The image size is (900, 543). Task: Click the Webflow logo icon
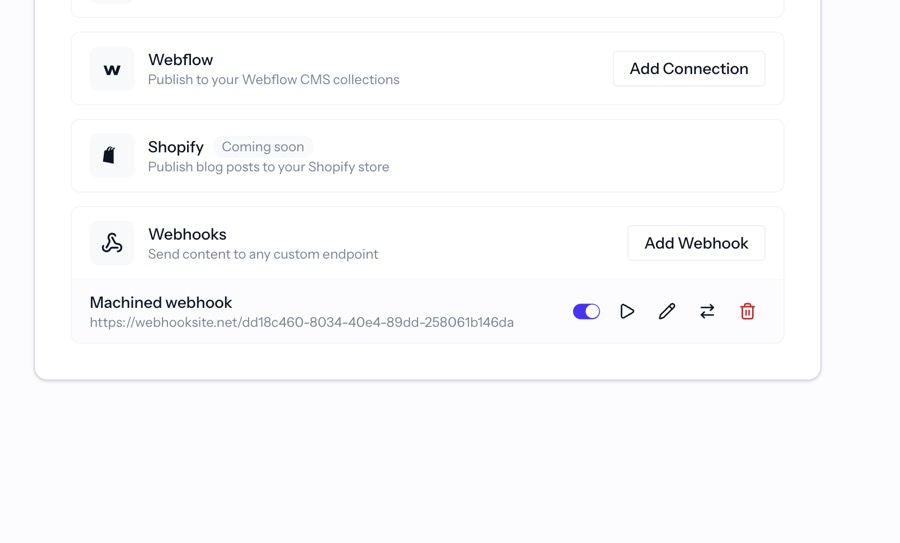point(112,69)
